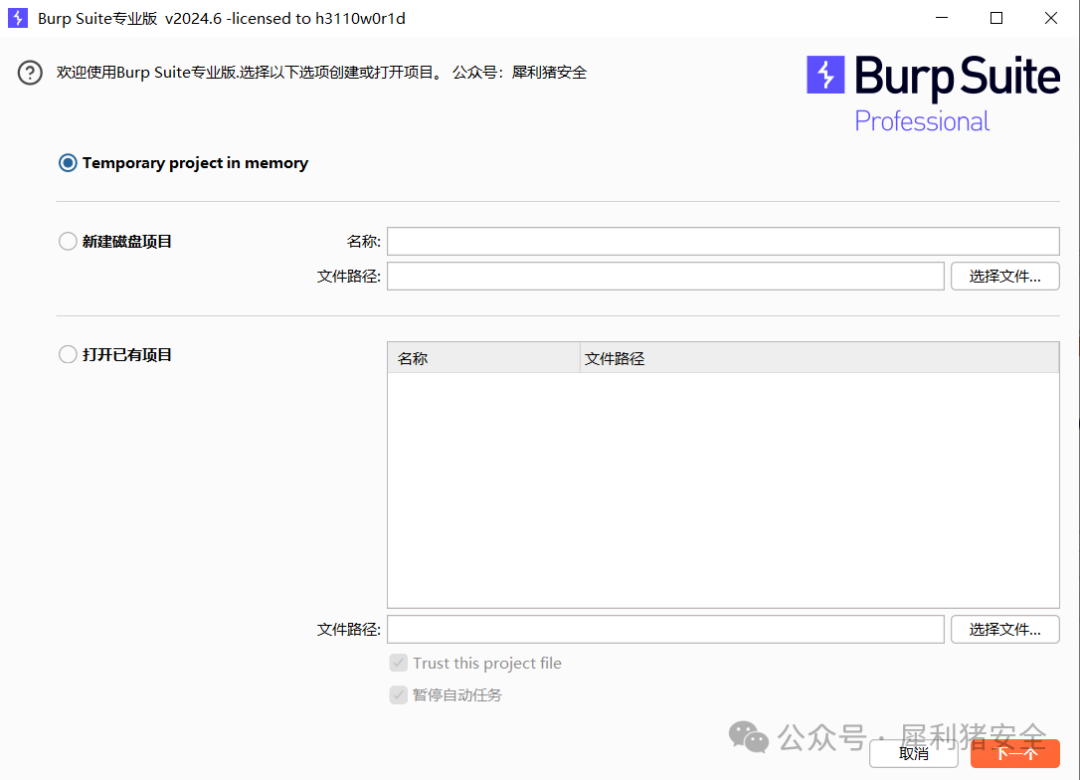This screenshot has width=1080, height=780.
Task: Select the 打开已有项目 radio button
Action: [x=68, y=354]
